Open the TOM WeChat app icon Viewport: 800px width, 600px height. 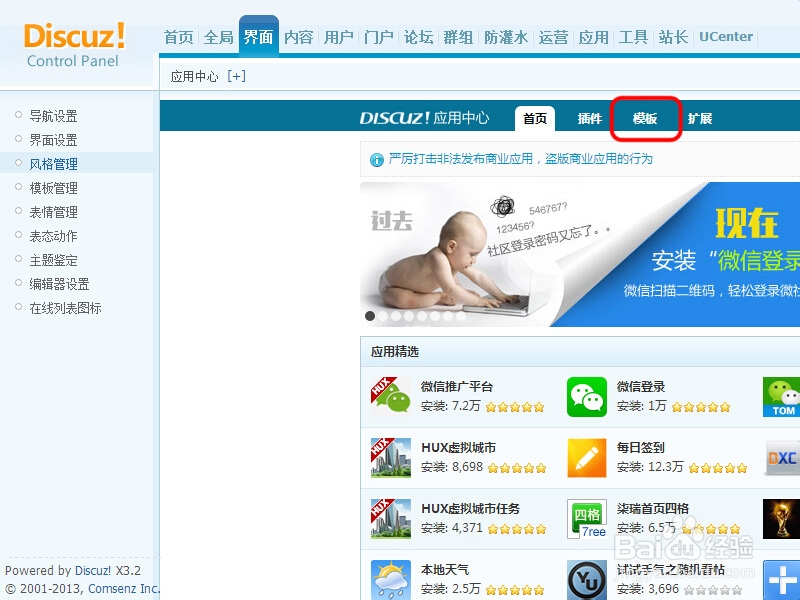pos(781,396)
